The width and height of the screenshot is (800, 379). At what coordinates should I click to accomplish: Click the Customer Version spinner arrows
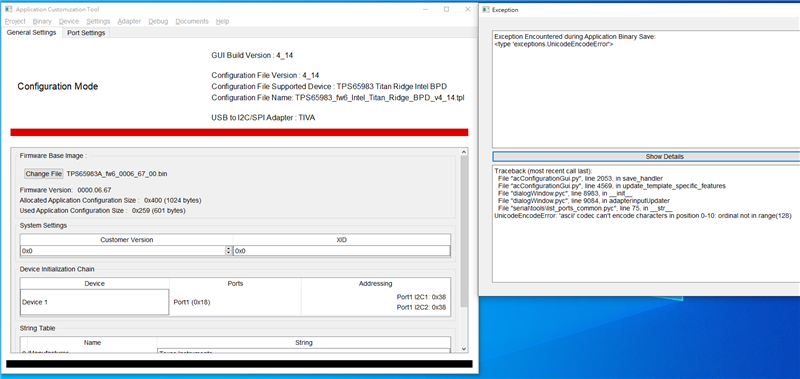coord(229,251)
